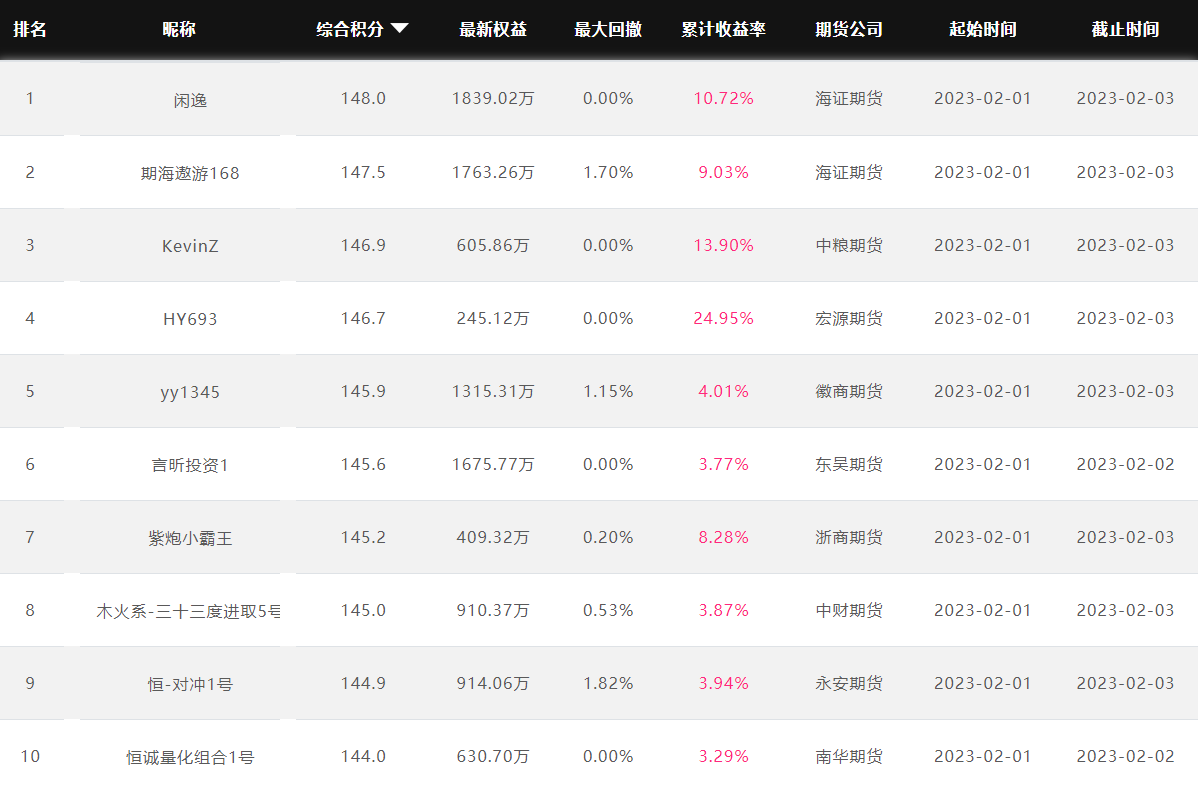The image size is (1198, 789).
Task: Click equity value 605.86万
Action: [x=493, y=245]
